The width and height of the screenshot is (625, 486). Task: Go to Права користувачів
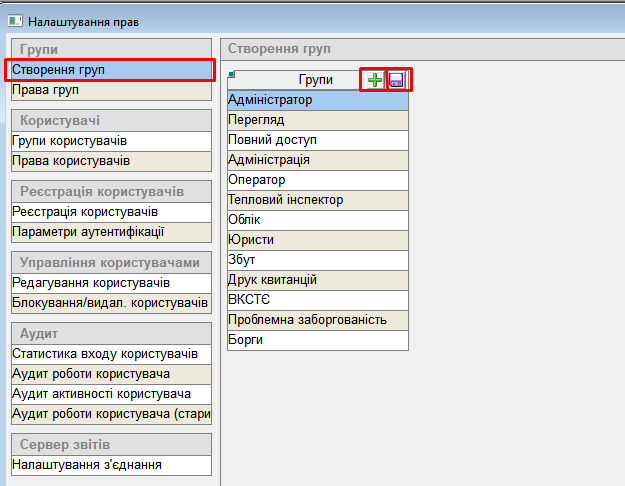pos(111,161)
